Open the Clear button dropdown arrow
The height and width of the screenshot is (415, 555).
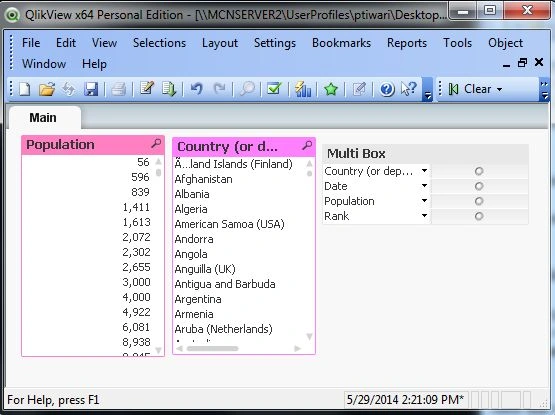499,89
